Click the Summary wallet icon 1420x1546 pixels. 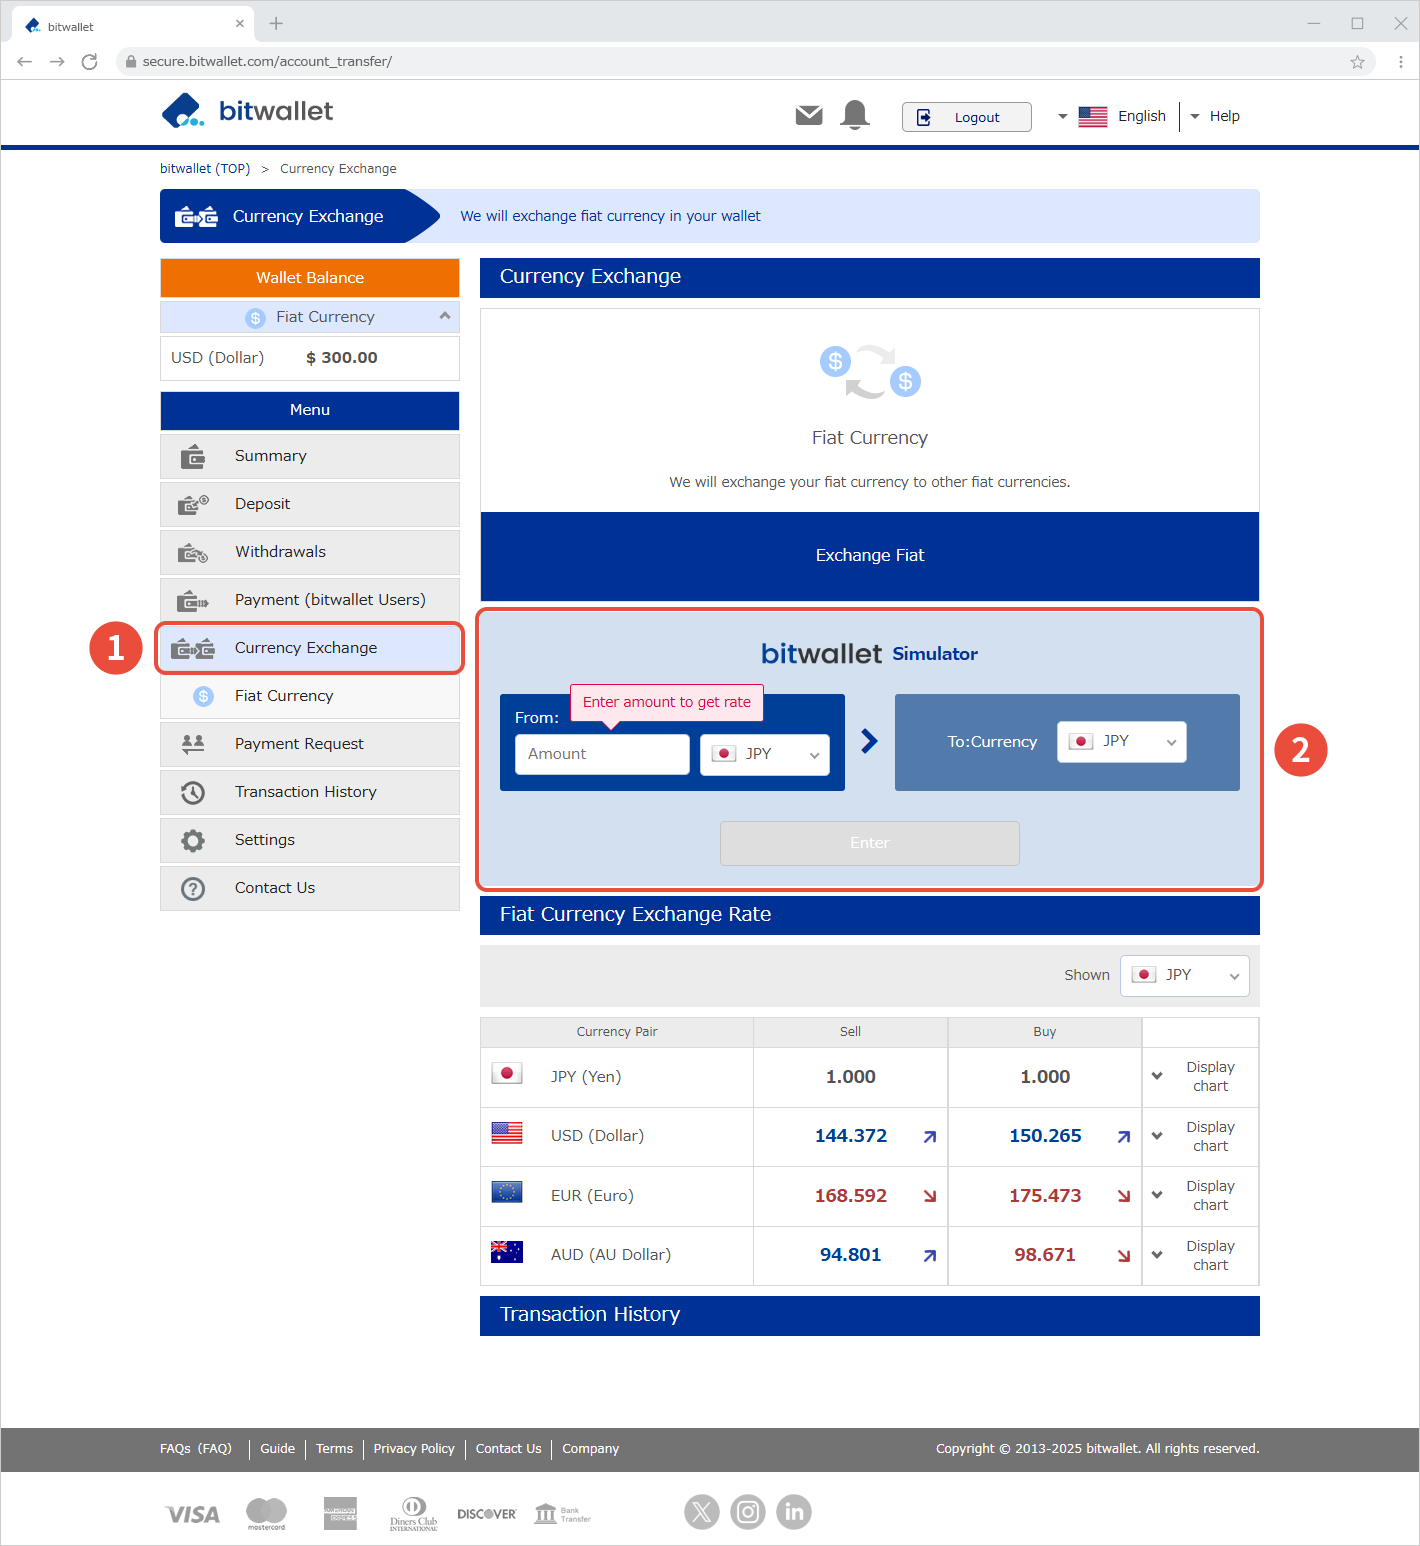193,457
